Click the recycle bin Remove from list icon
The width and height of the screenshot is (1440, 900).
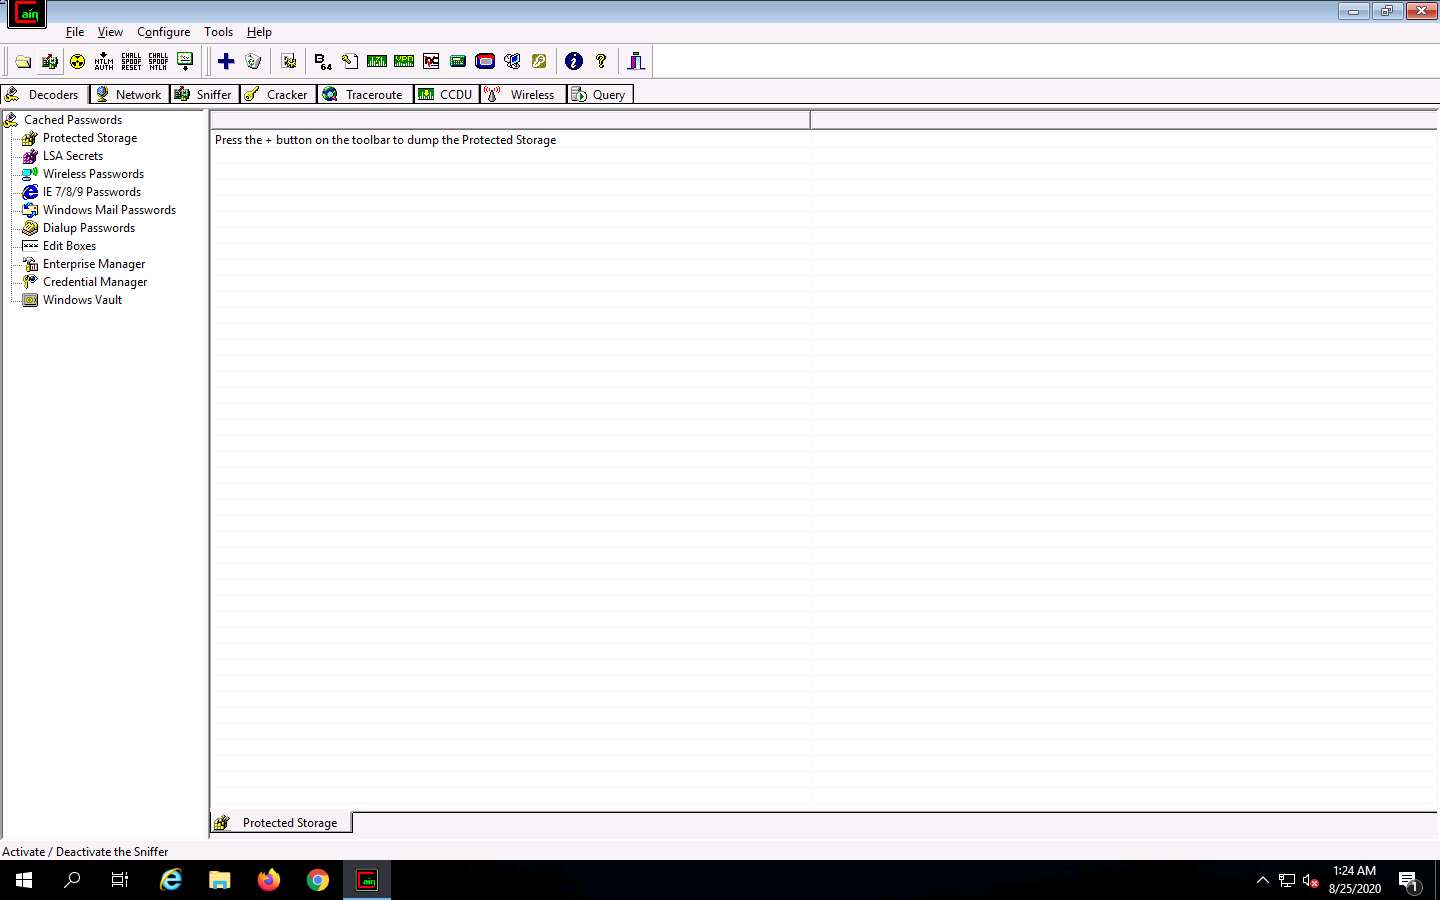click(x=253, y=62)
